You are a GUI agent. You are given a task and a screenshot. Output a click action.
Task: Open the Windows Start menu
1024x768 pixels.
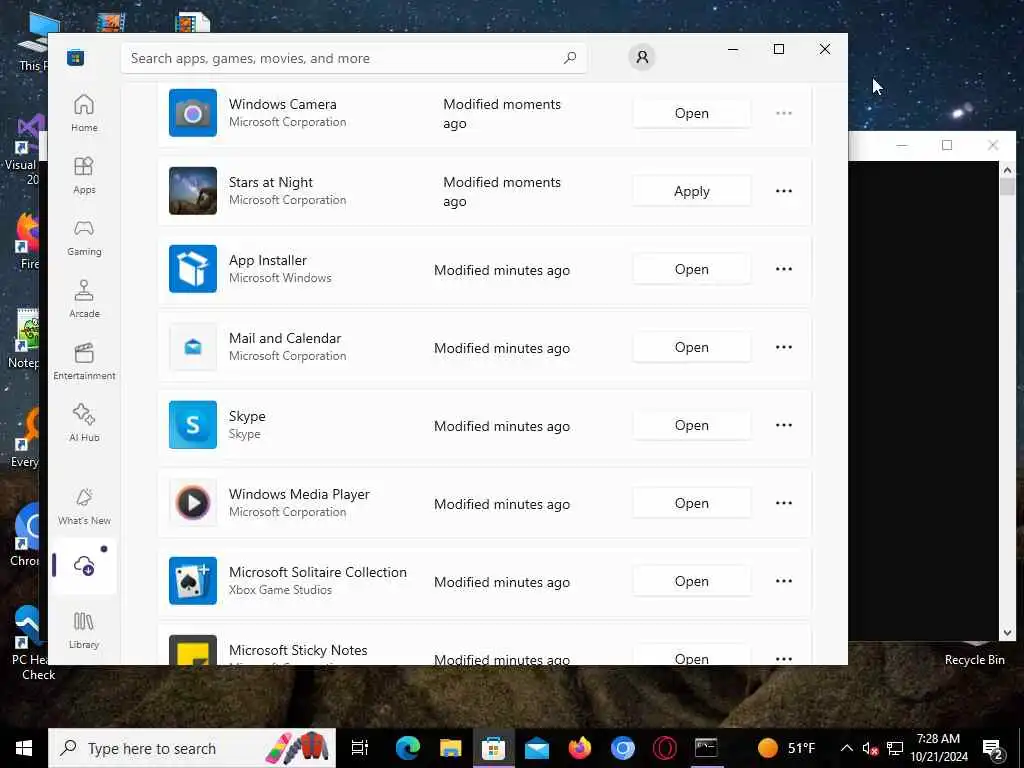point(24,748)
